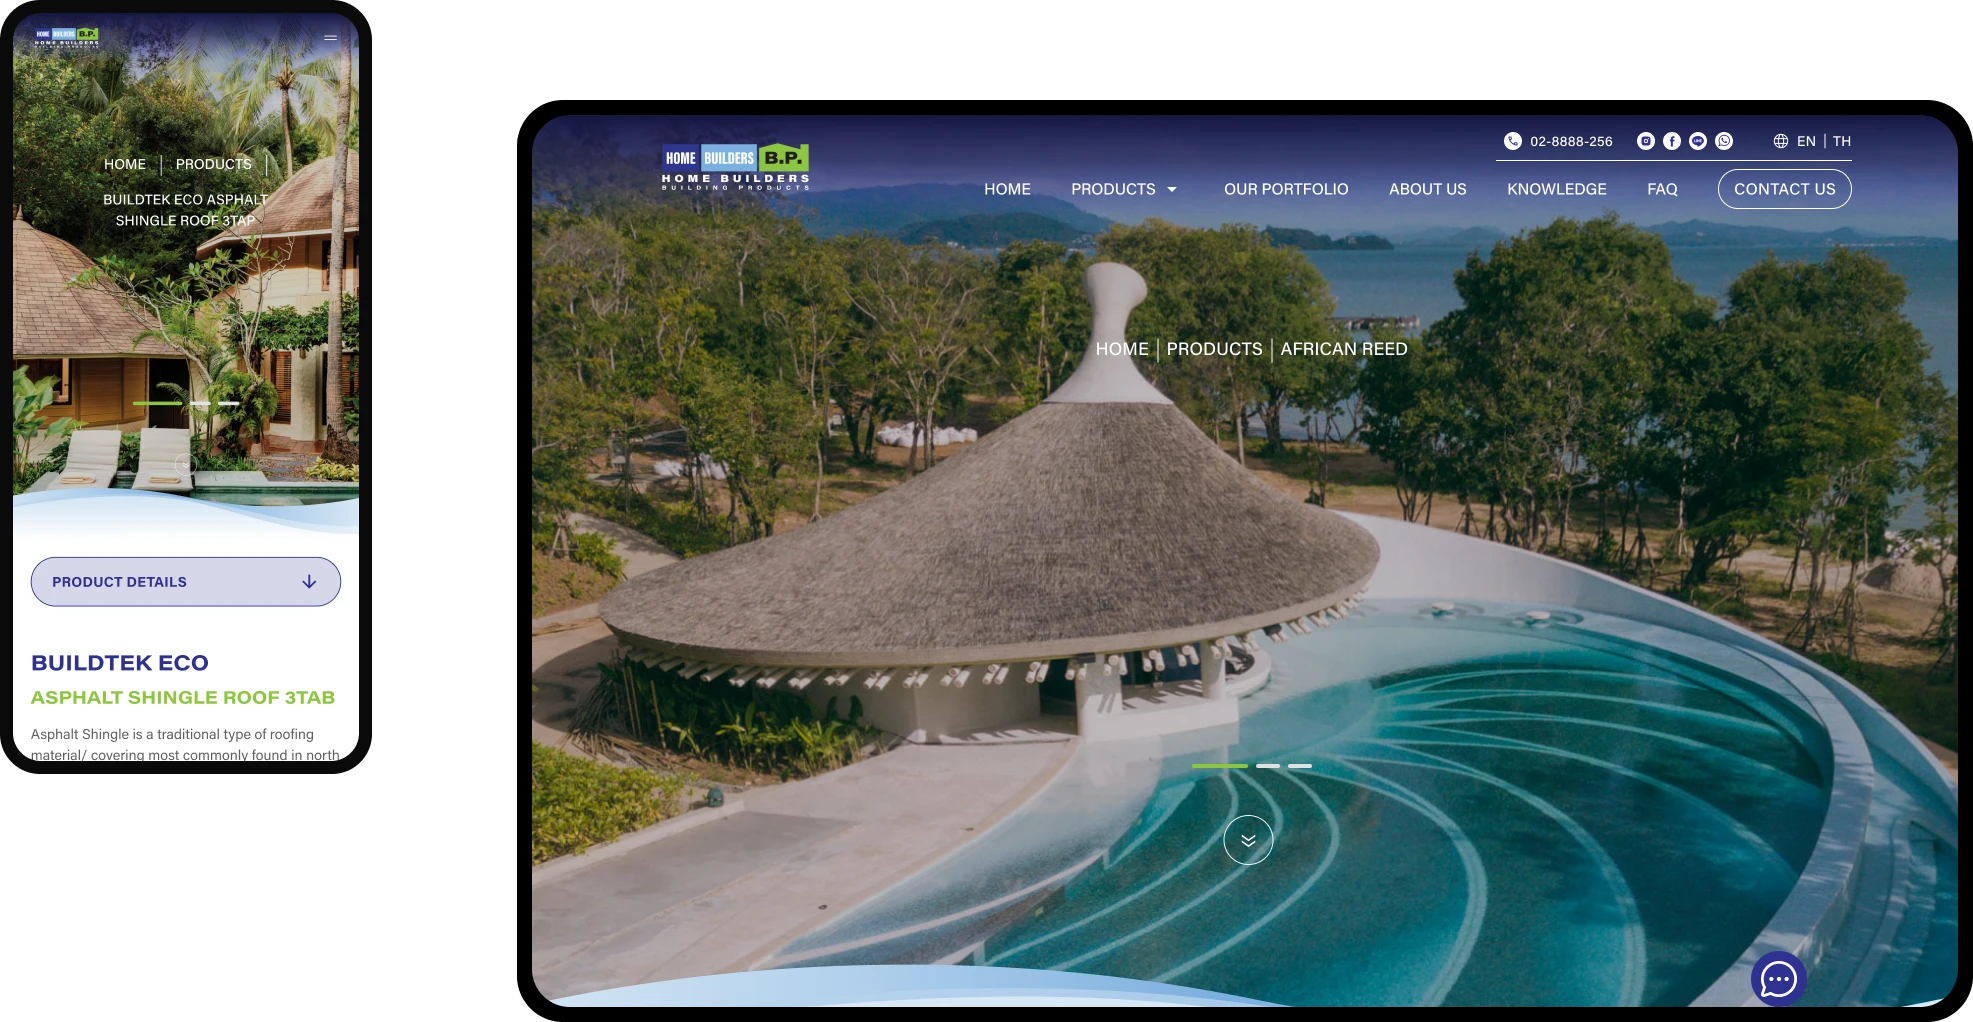
Task: Open the mobile hamburger menu icon
Action: click(x=331, y=38)
